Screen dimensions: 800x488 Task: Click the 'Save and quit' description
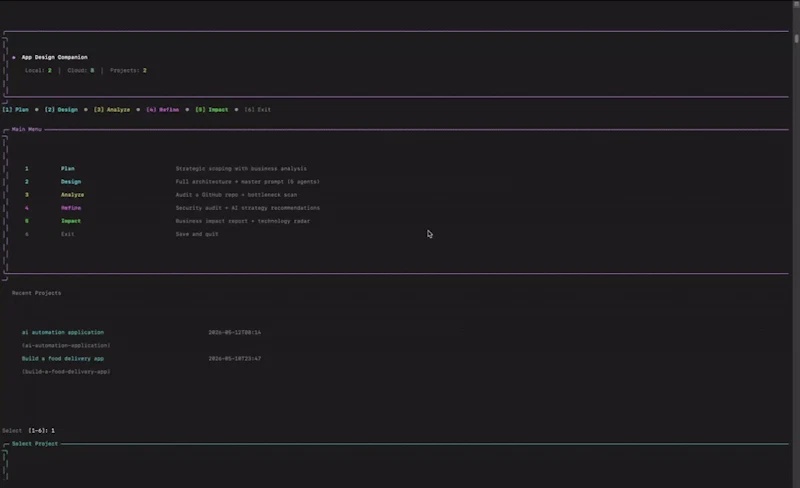[197, 234]
